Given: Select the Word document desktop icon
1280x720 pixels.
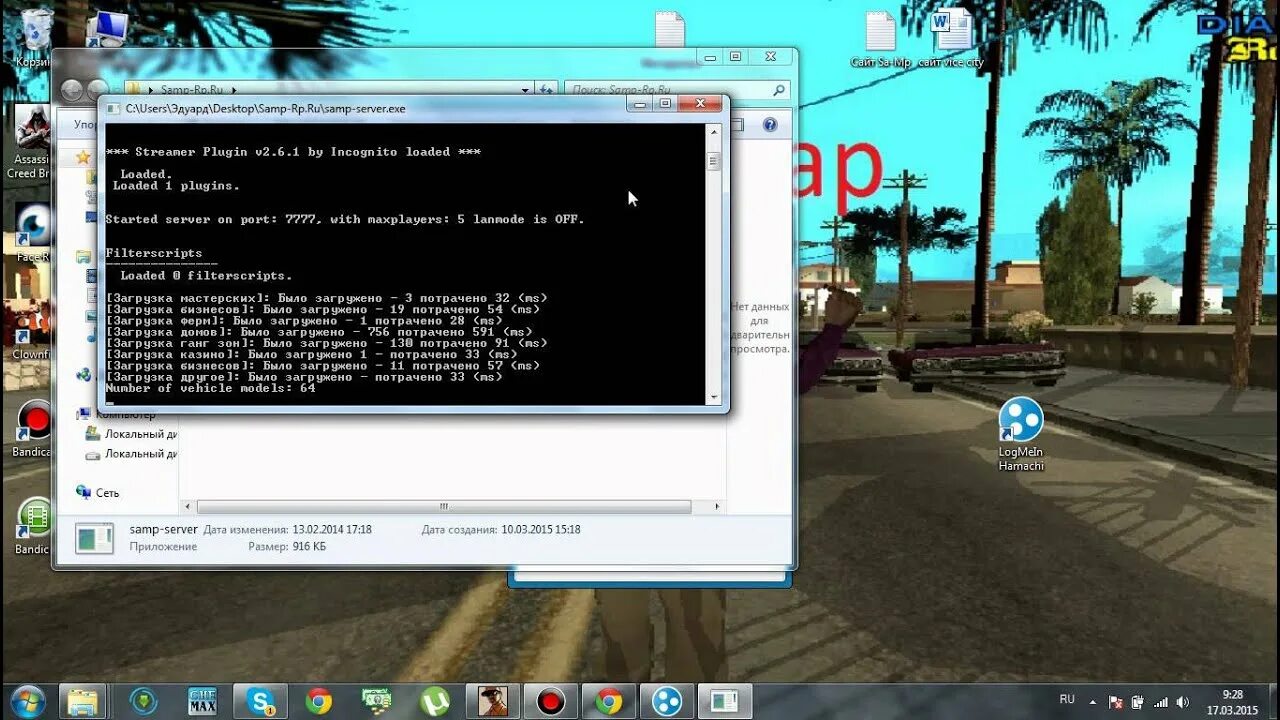Looking at the screenshot, I should pos(951,38).
